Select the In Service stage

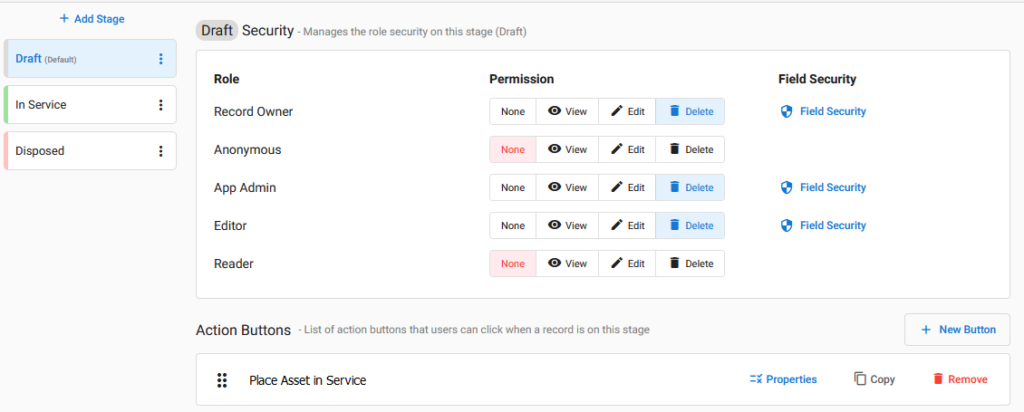[x=90, y=104]
